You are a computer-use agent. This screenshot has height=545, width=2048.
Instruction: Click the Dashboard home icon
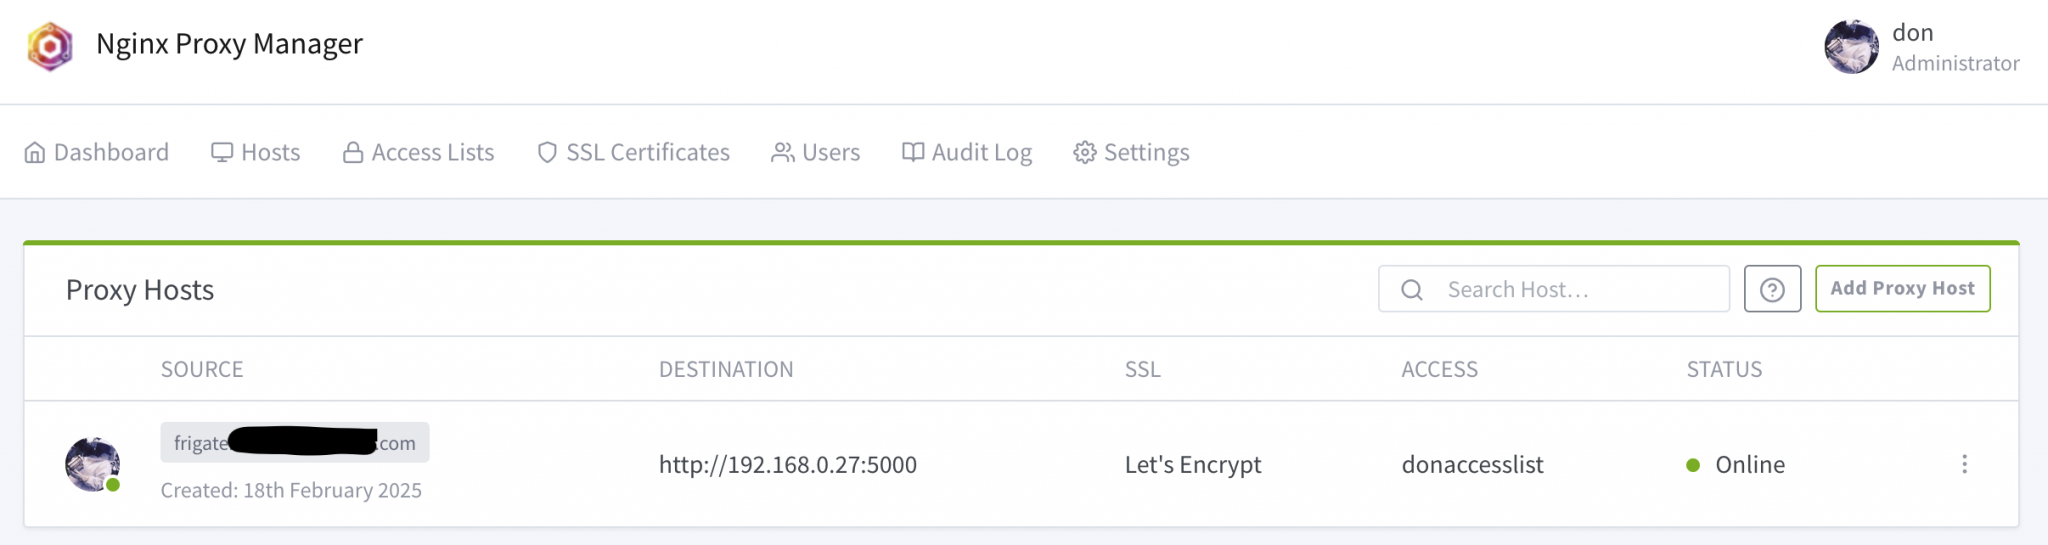click(35, 153)
